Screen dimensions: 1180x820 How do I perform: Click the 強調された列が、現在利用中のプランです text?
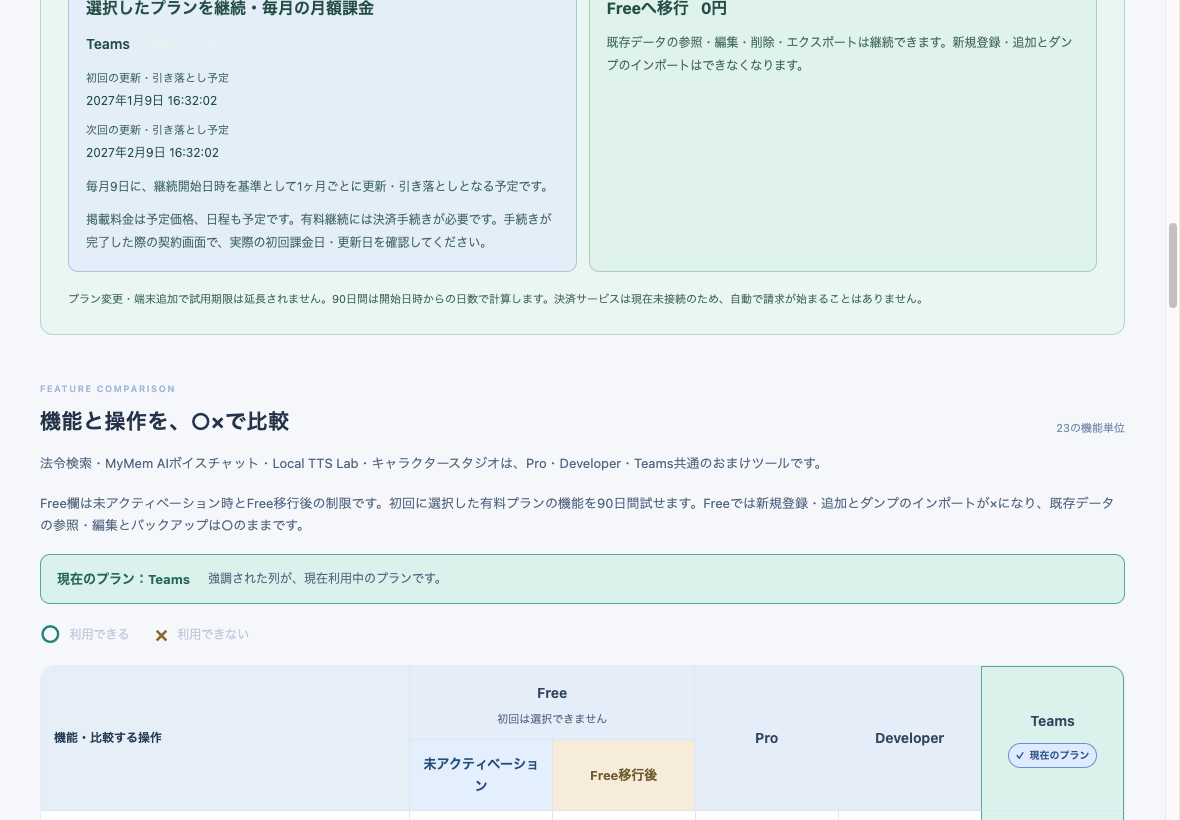pos(327,579)
